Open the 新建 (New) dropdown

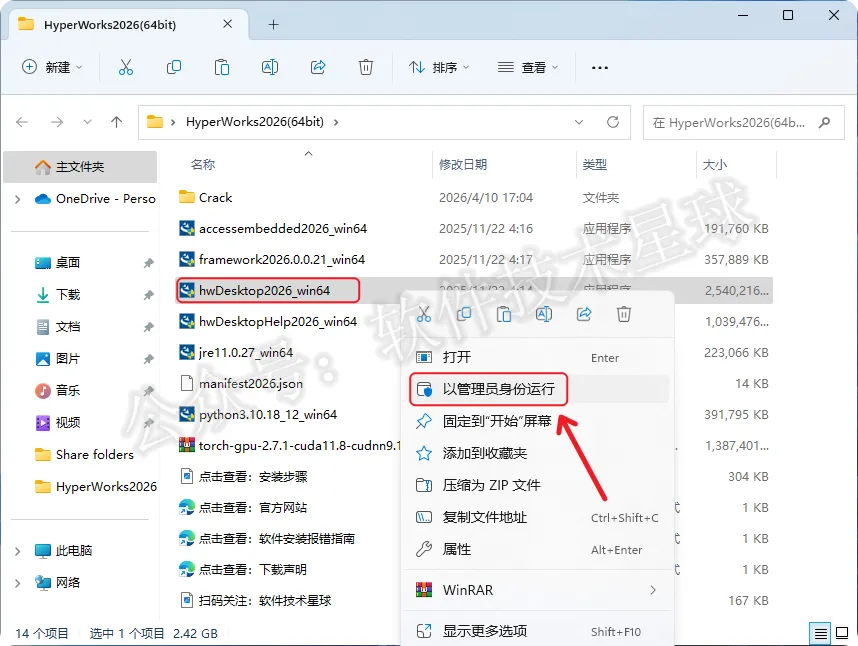(52, 67)
